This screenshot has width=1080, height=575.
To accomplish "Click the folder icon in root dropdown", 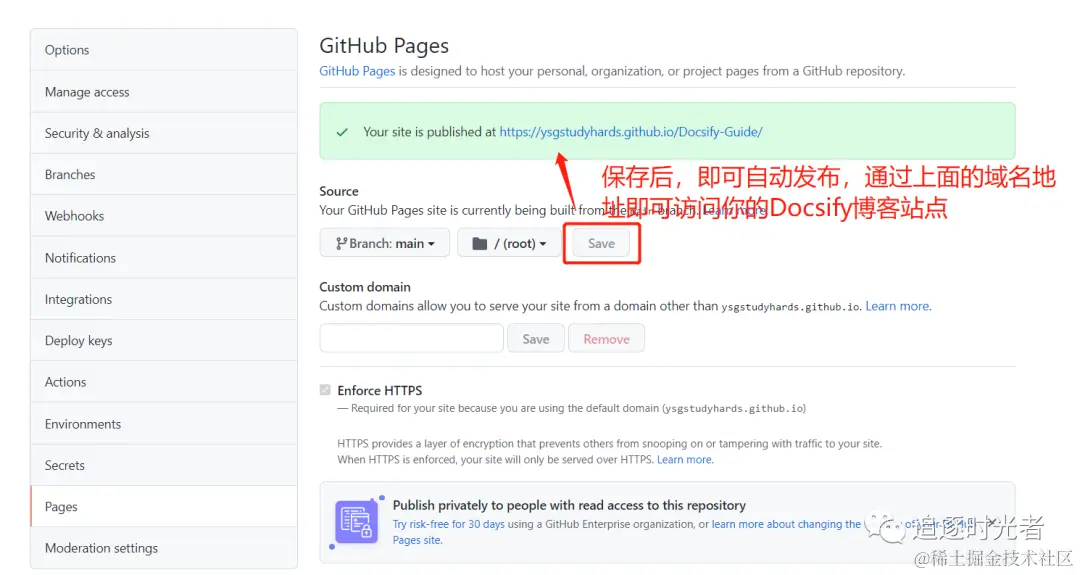I will click(x=480, y=244).
